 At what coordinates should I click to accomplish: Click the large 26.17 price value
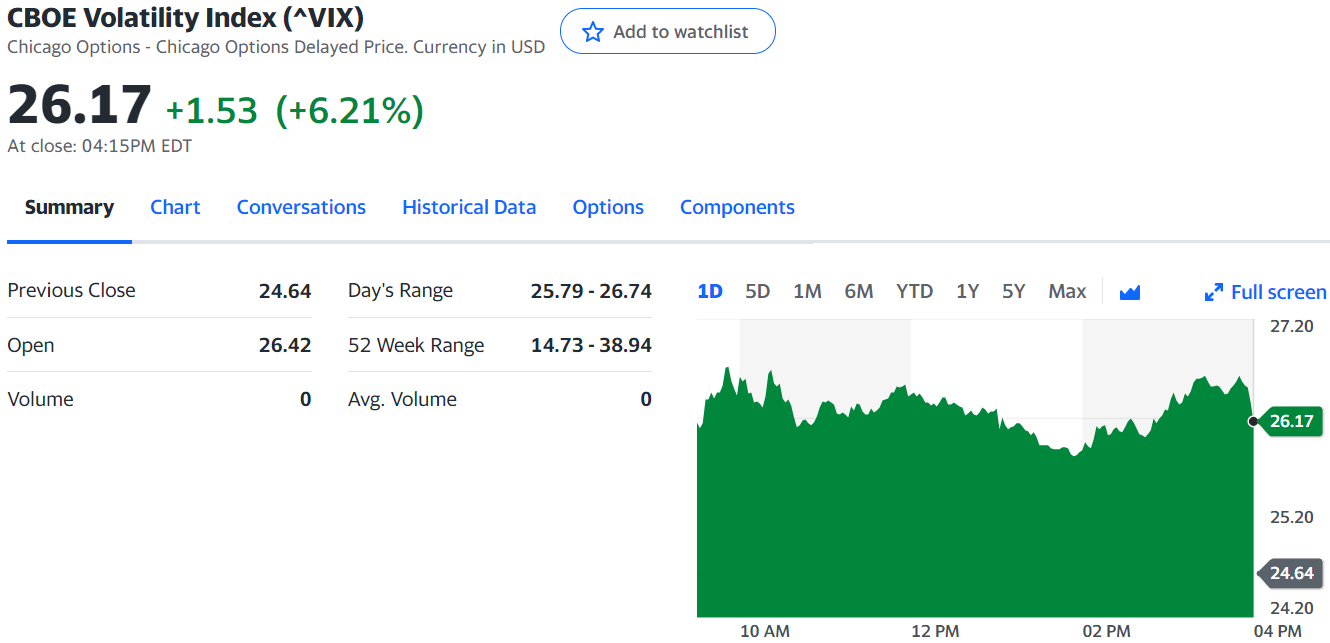pos(79,105)
